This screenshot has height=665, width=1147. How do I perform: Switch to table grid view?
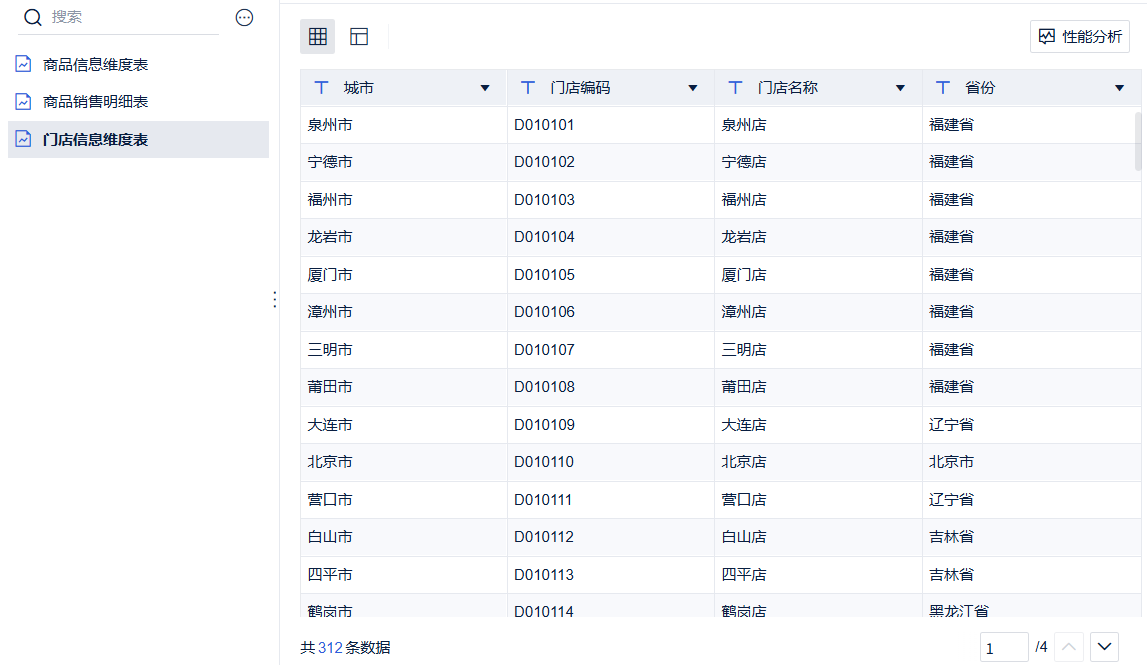(318, 37)
